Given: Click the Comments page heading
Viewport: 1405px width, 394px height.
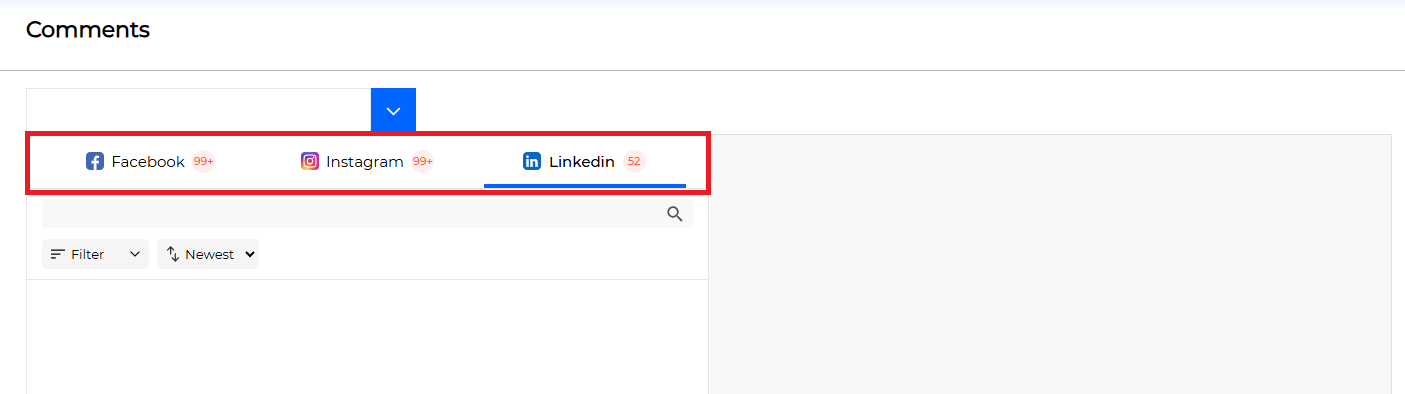Looking at the screenshot, I should [88, 30].
